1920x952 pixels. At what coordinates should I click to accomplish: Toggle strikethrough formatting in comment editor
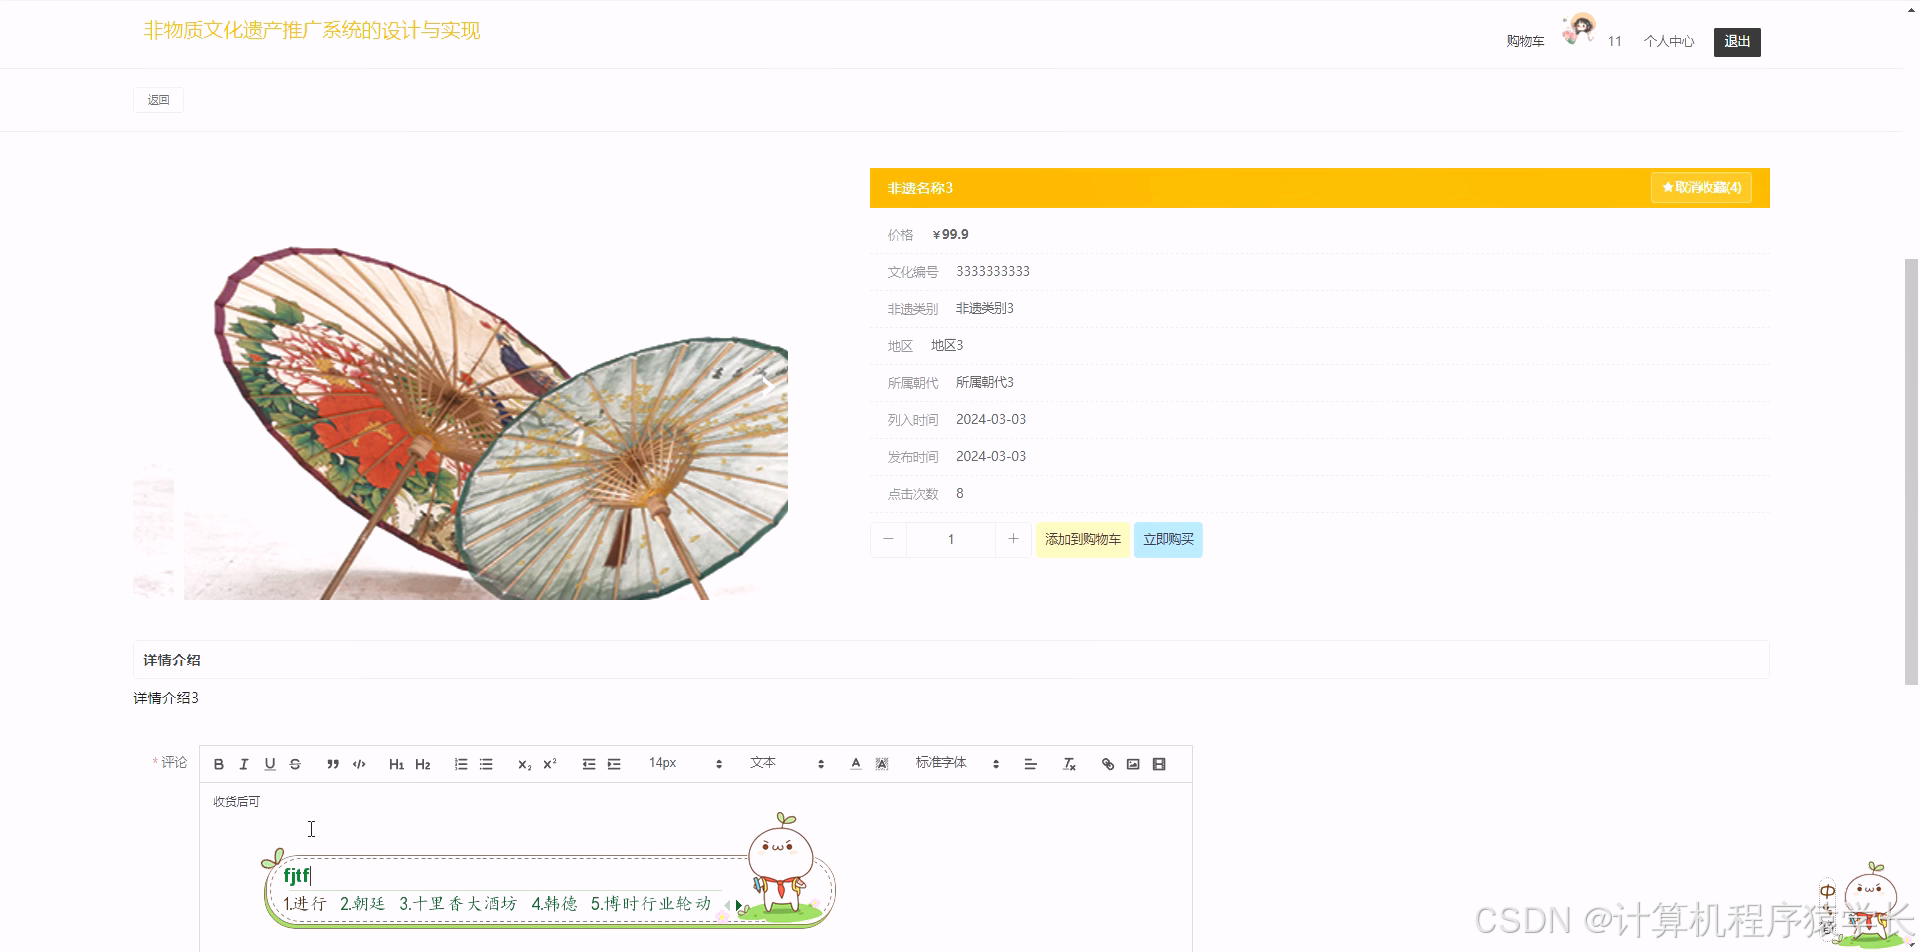click(295, 764)
